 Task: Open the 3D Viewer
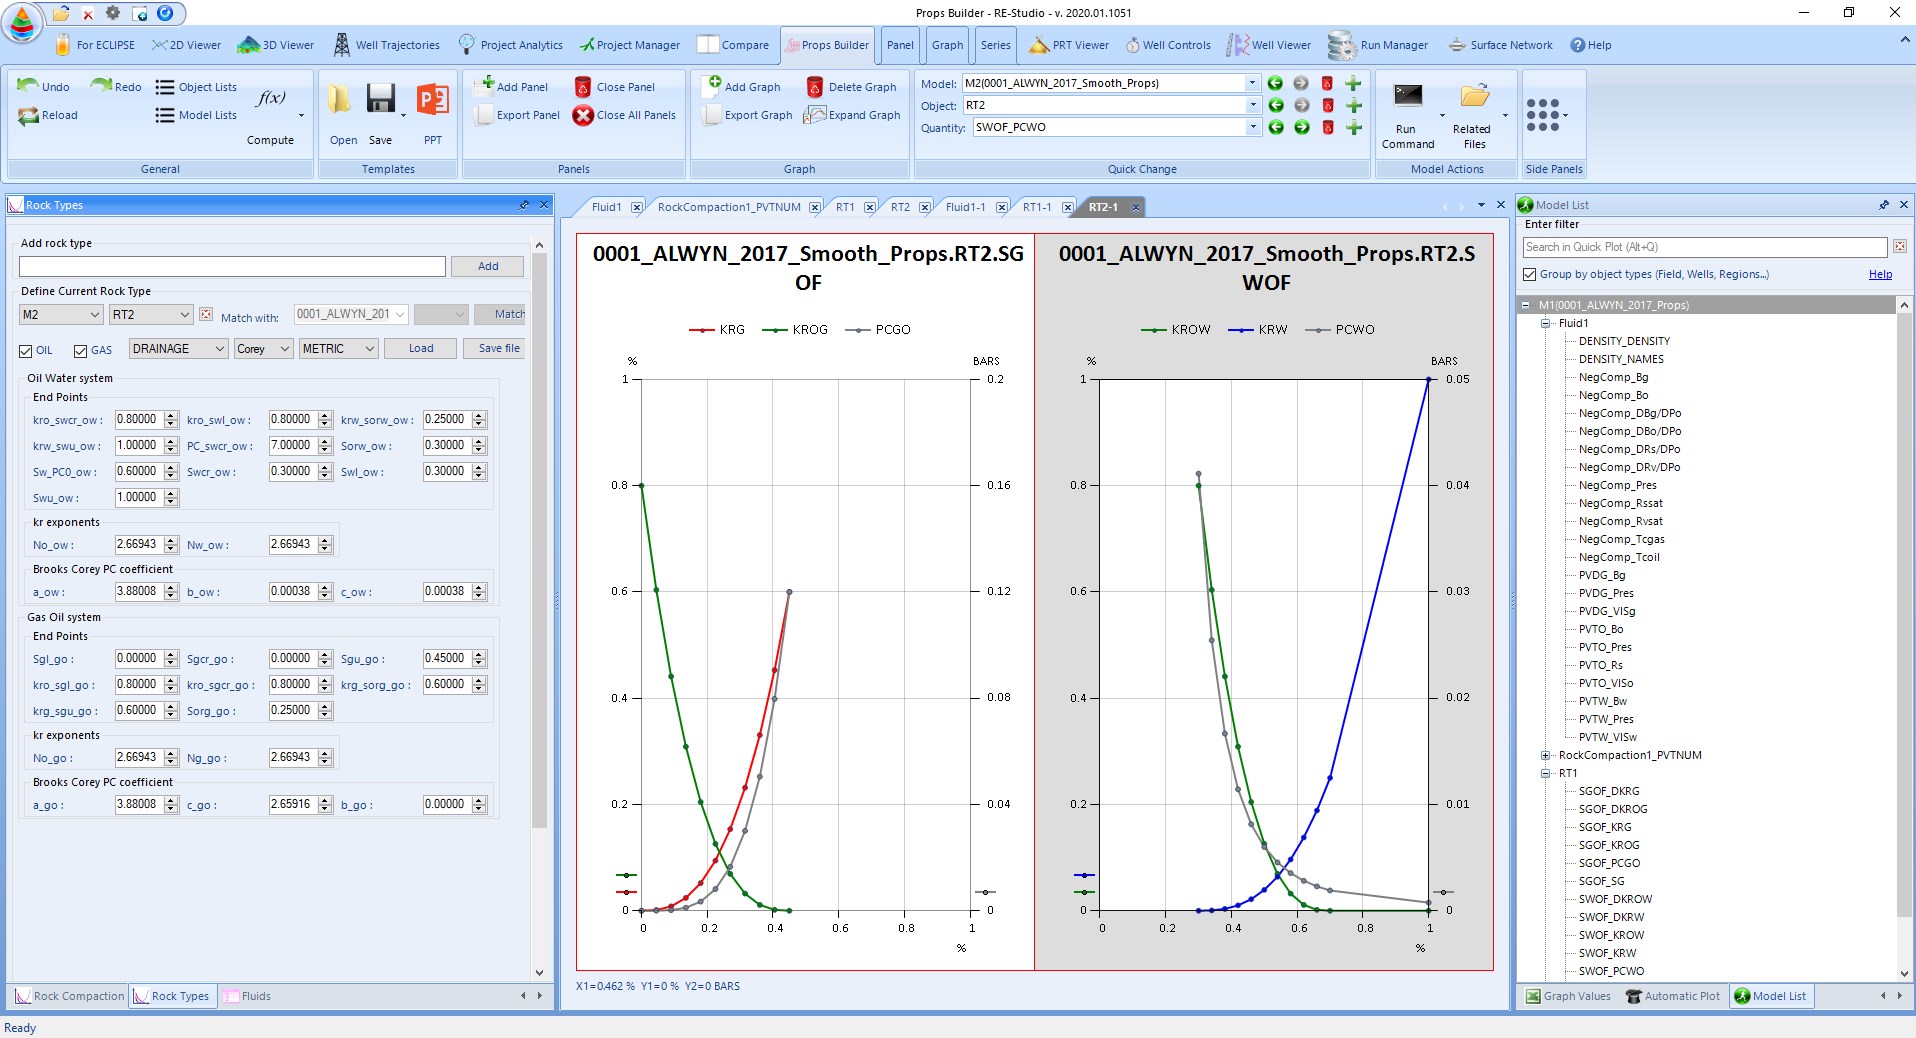pyautogui.click(x=276, y=45)
